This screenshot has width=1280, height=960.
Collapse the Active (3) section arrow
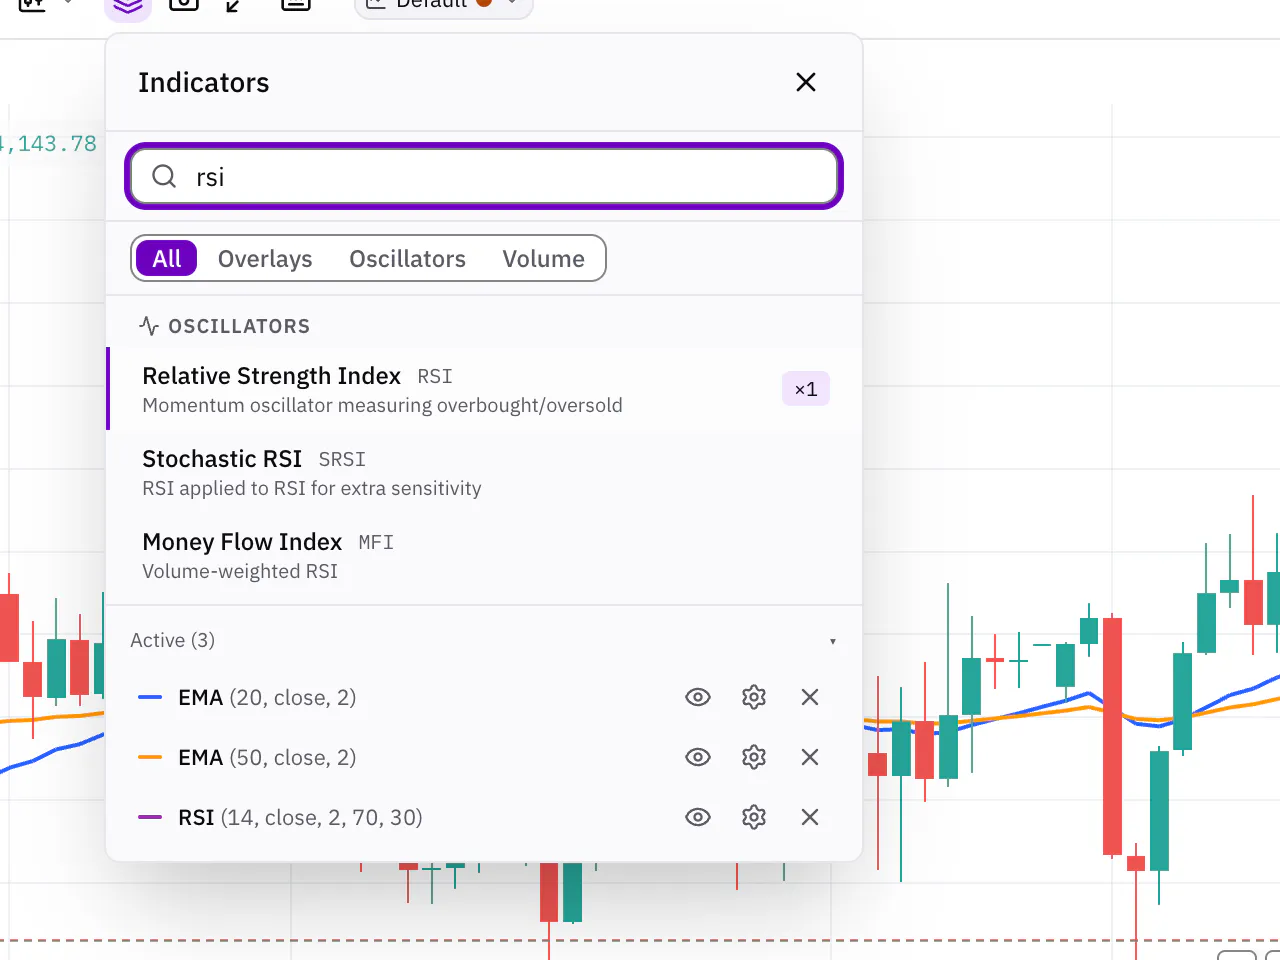[x=832, y=641]
